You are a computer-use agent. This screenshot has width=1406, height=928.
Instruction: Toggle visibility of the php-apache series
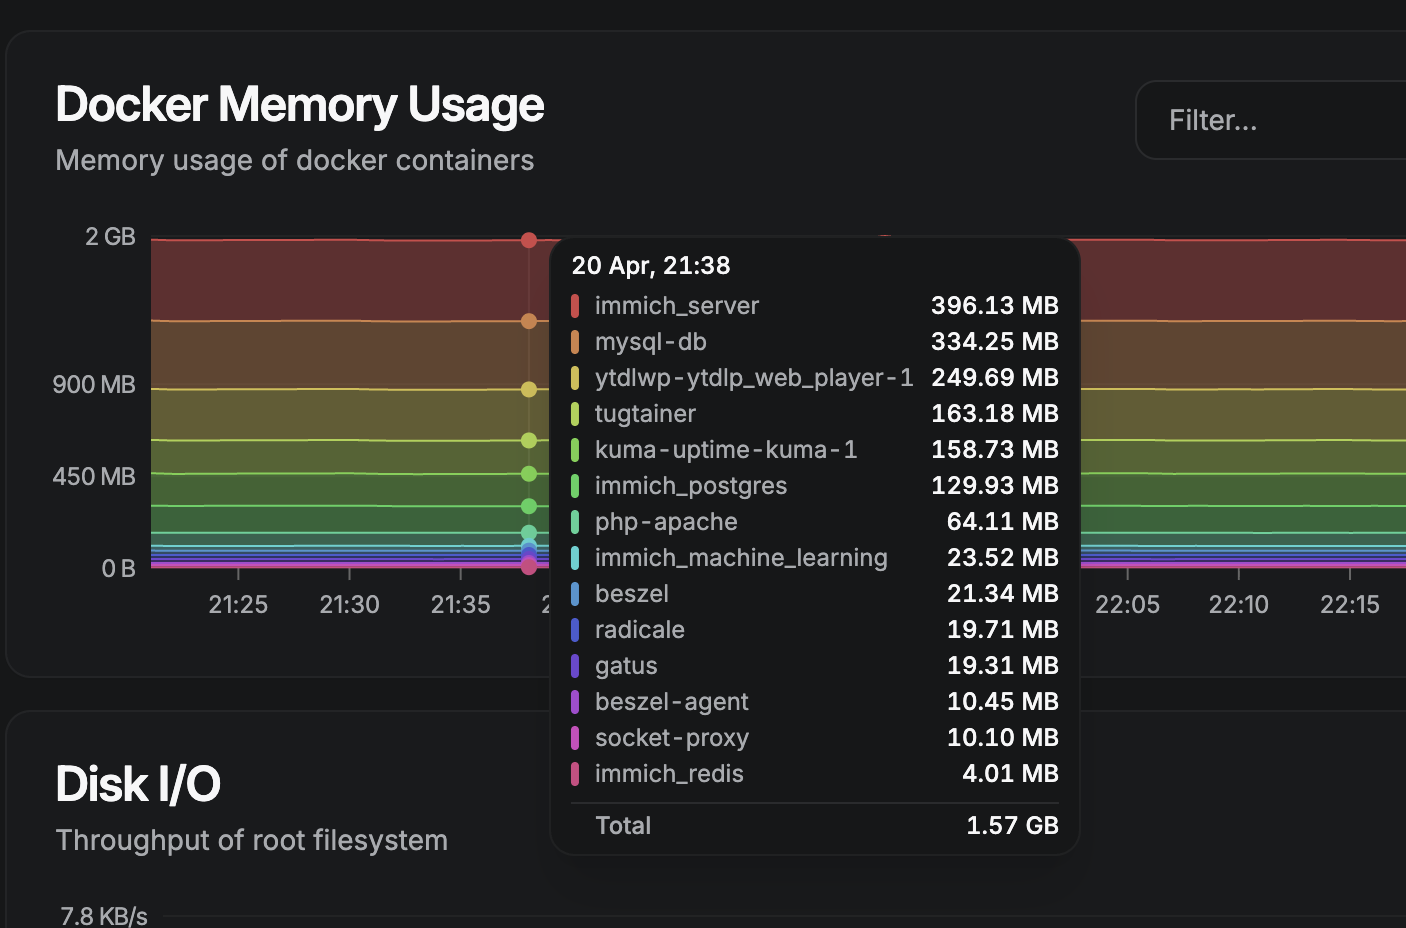tap(666, 521)
